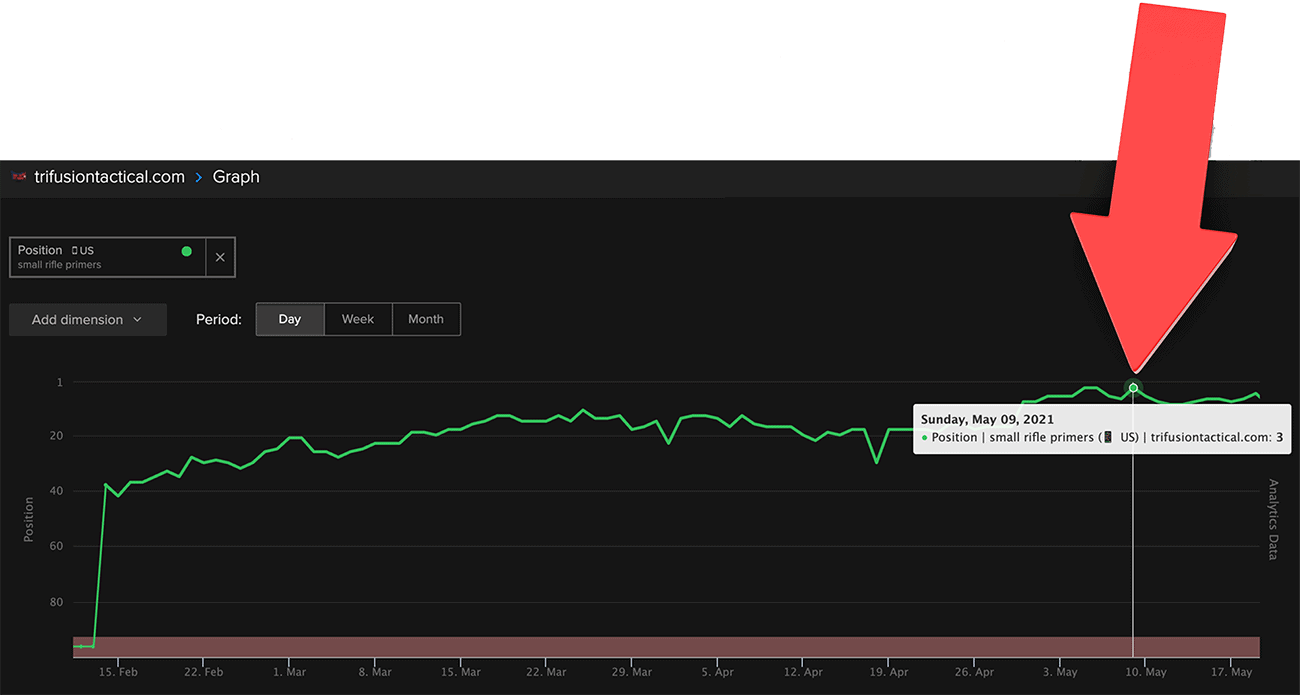
Task: Click the highlighted May 09 data point
Action: click(x=1133, y=388)
